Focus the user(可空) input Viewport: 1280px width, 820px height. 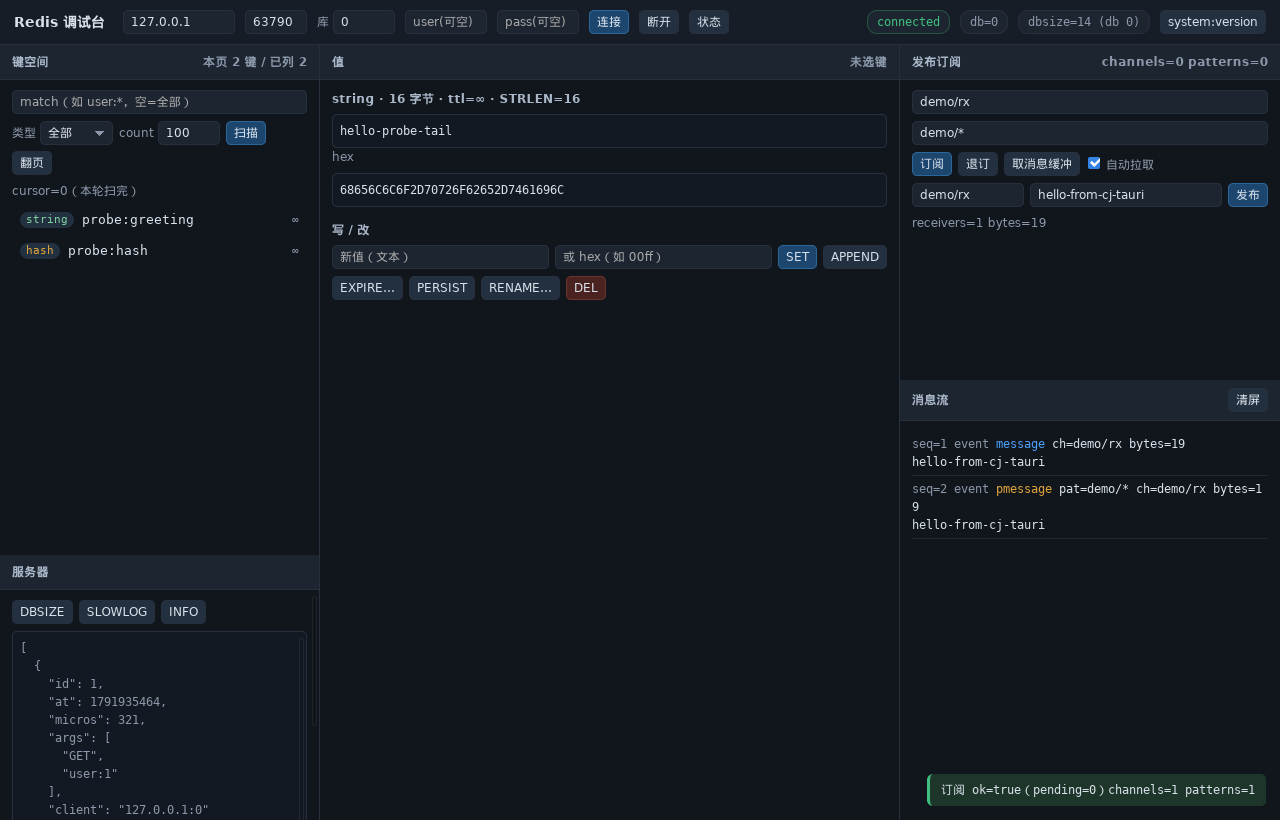446,22
